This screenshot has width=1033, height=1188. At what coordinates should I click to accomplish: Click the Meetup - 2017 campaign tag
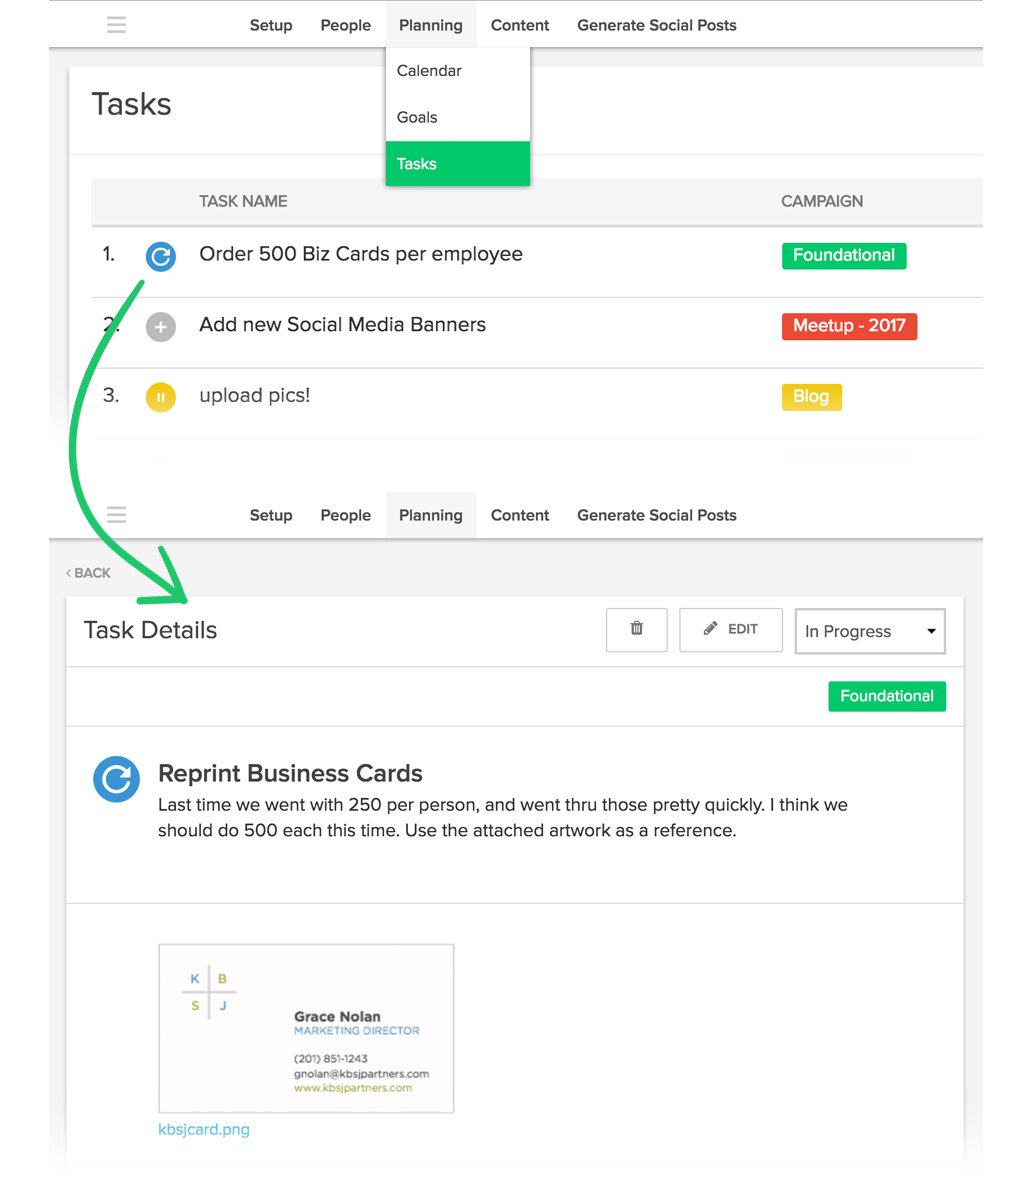click(849, 326)
